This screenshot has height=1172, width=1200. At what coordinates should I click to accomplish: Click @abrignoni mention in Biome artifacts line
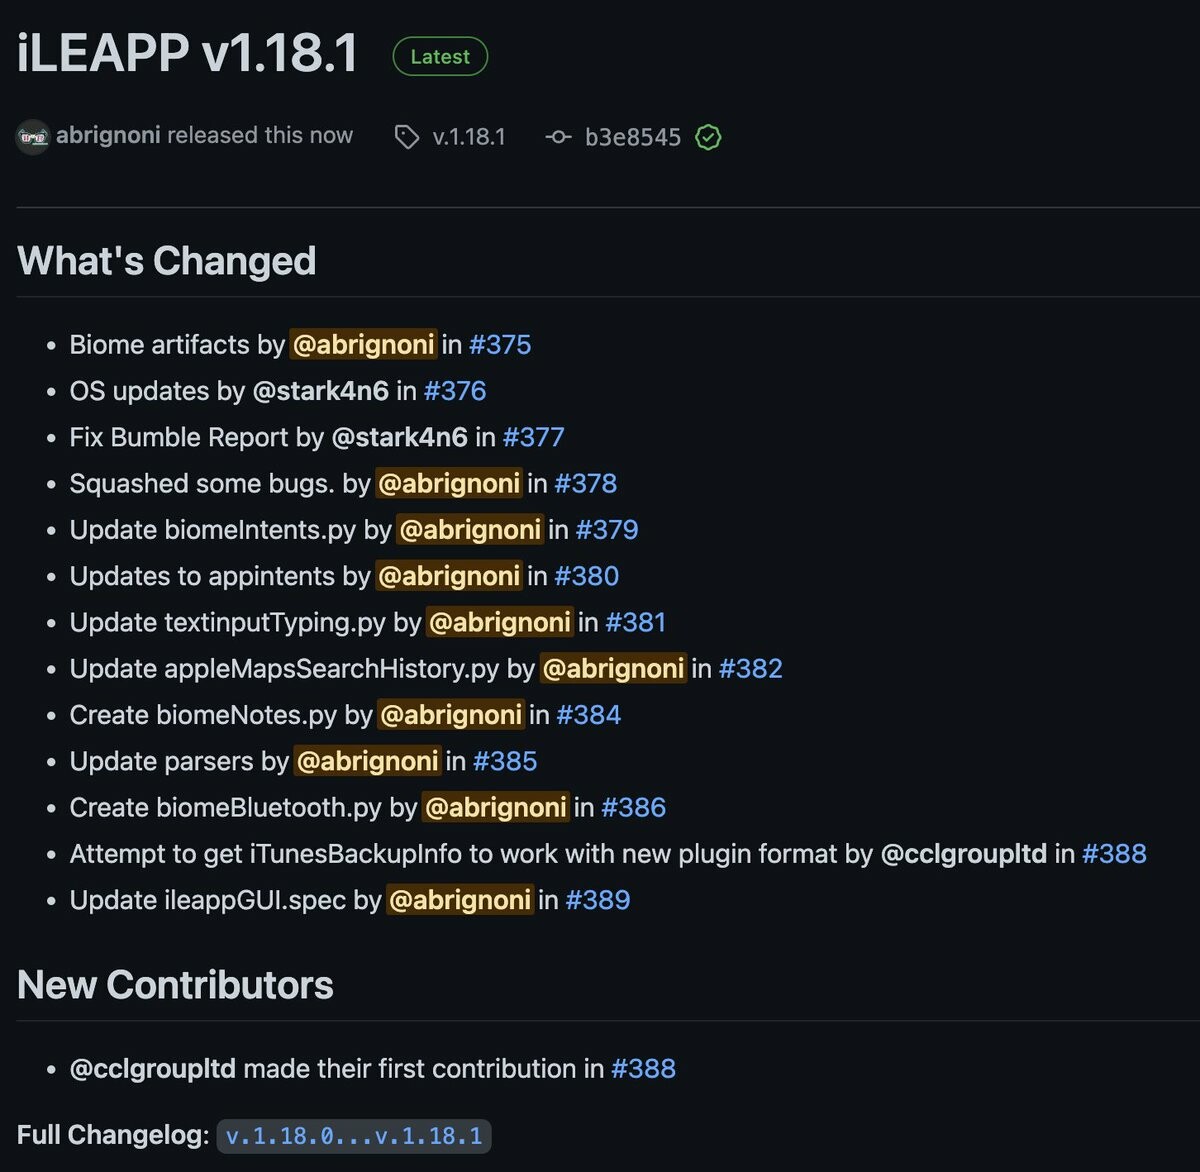pyautogui.click(x=363, y=345)
